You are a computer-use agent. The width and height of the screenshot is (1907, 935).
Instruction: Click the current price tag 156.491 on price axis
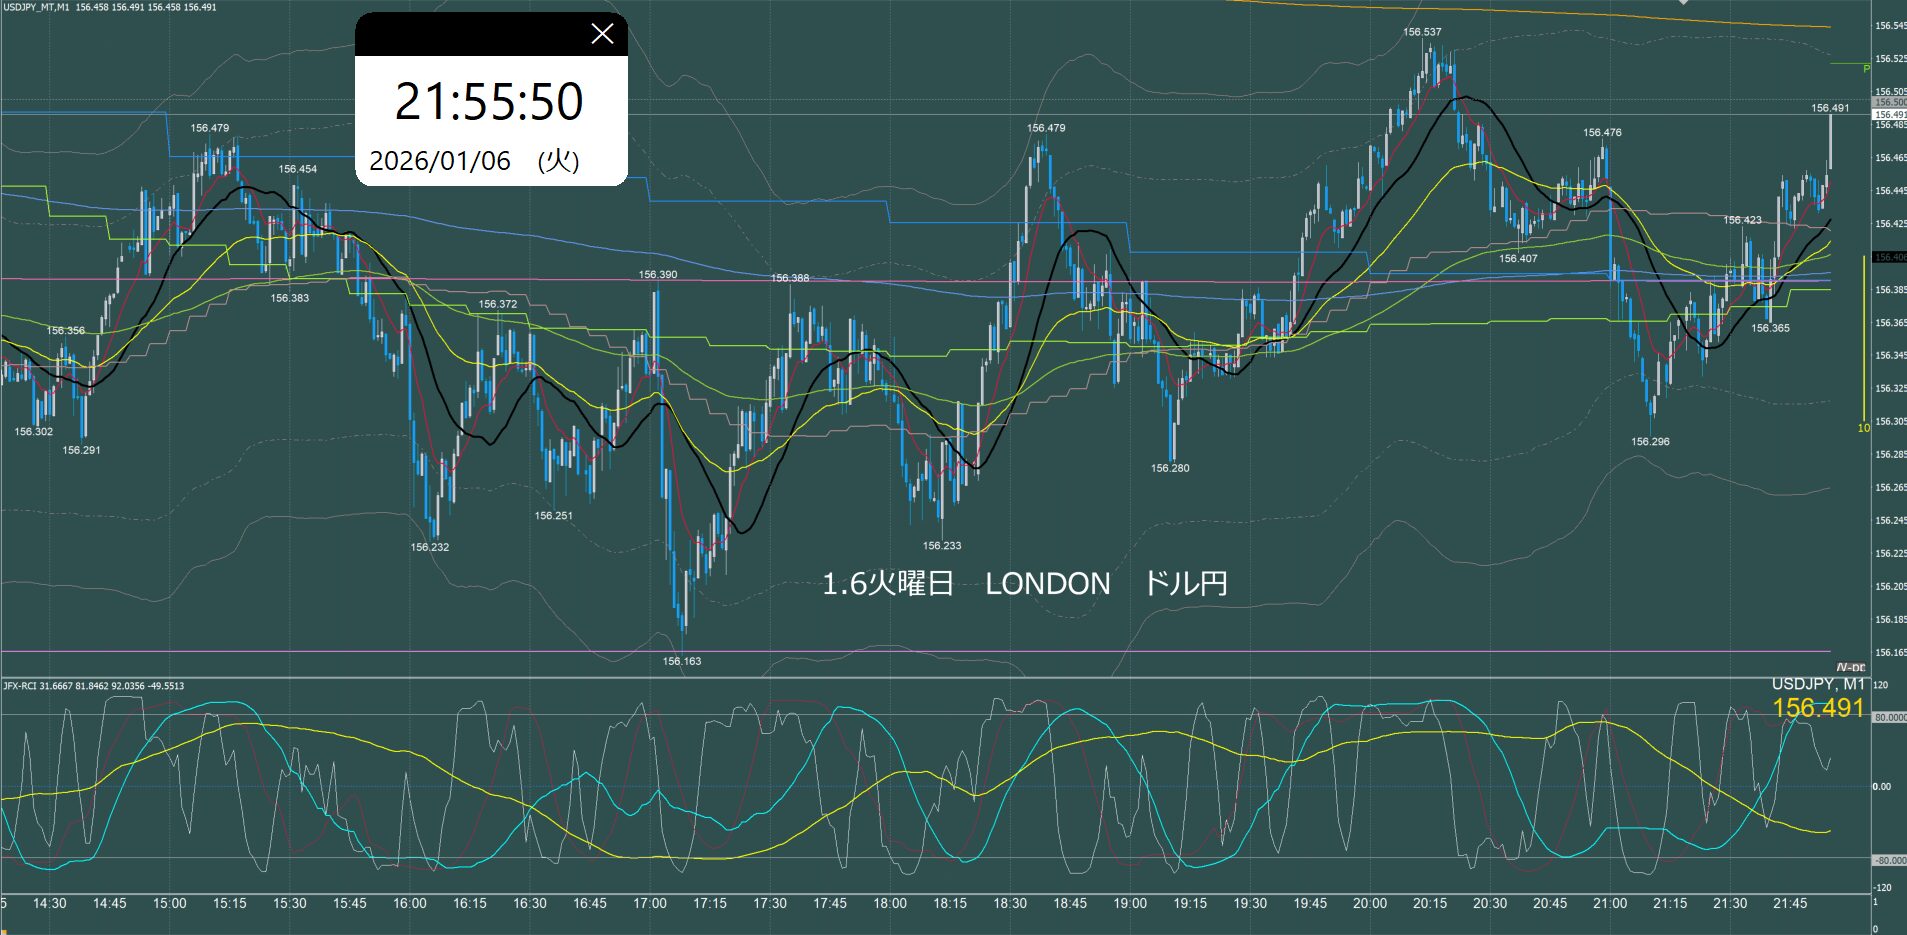(1889, 115)
